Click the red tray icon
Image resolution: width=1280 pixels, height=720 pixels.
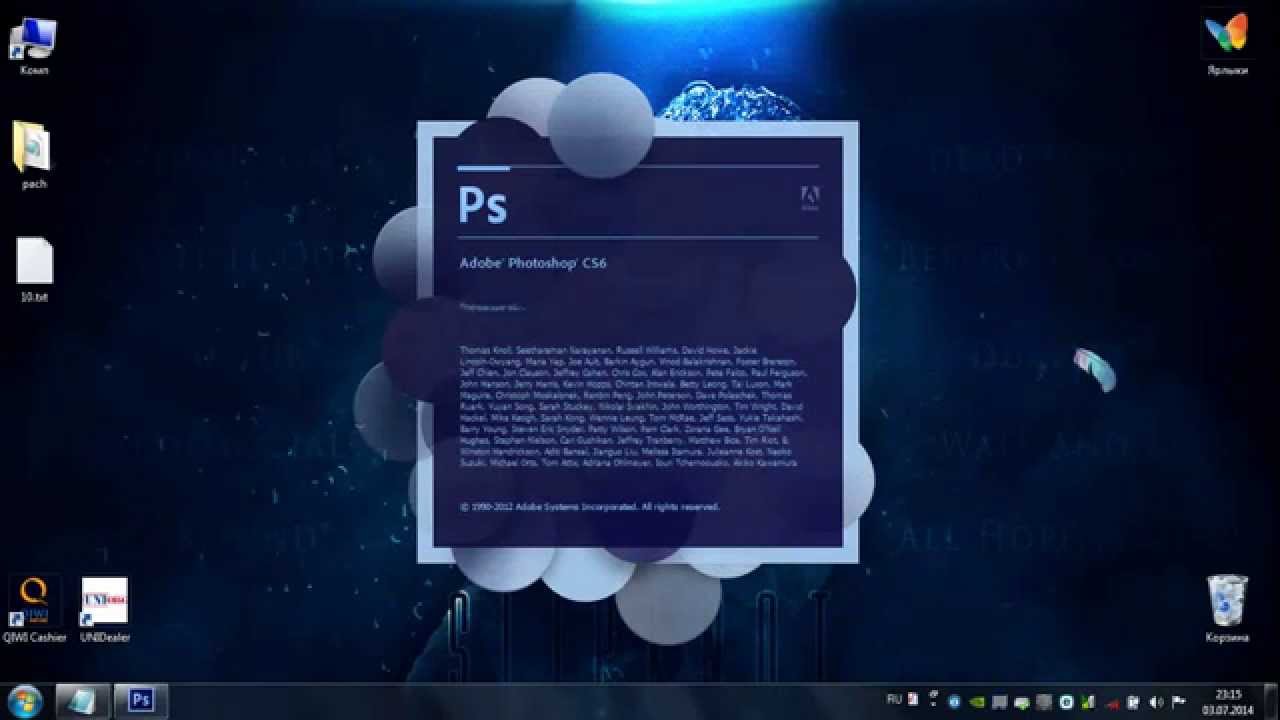click(x=1113, y=704)
